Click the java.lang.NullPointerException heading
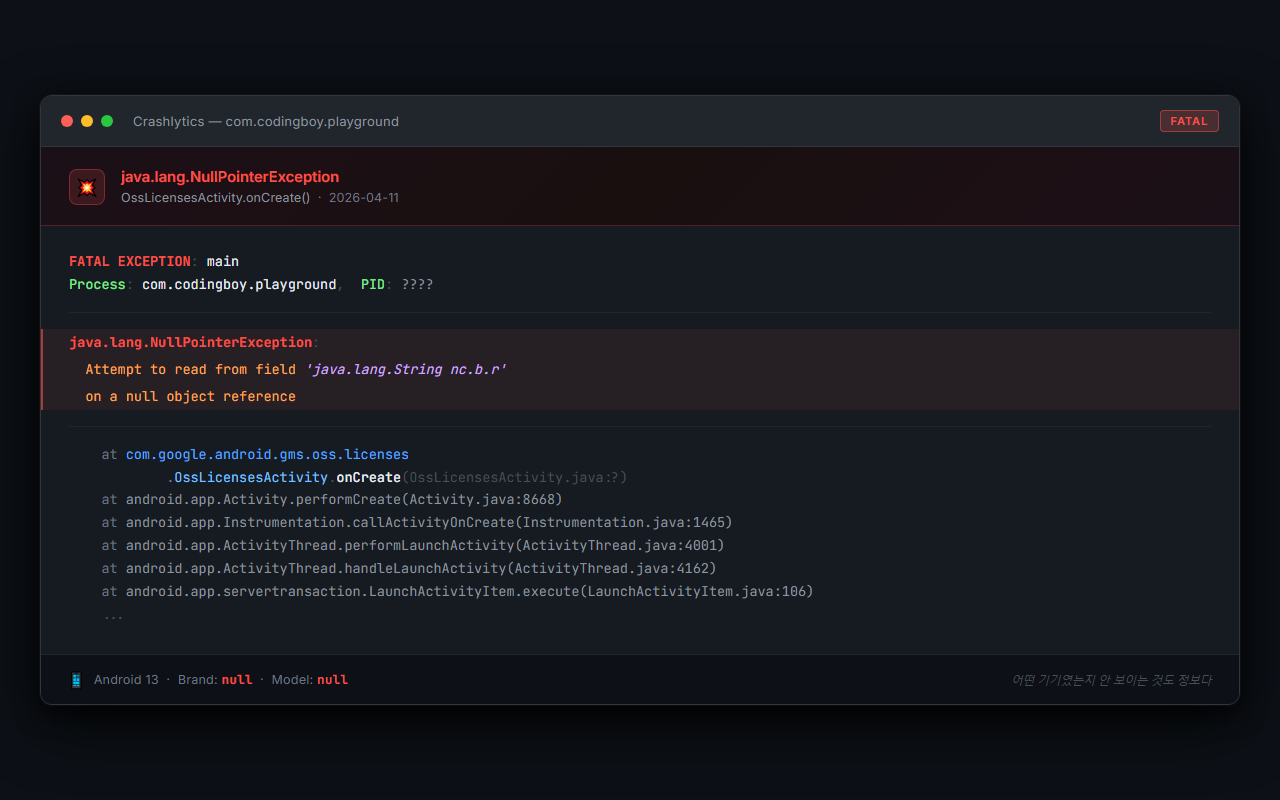This screenshot has width=1280, height=800. [230, 176]
